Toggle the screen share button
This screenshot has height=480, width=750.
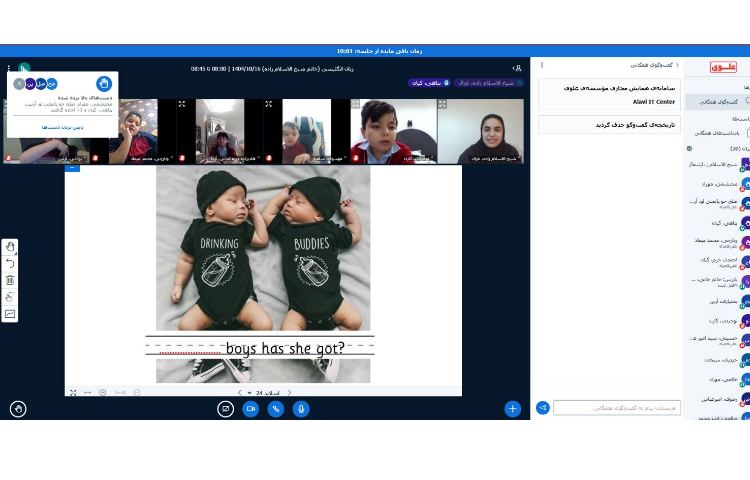coord(226,408)
